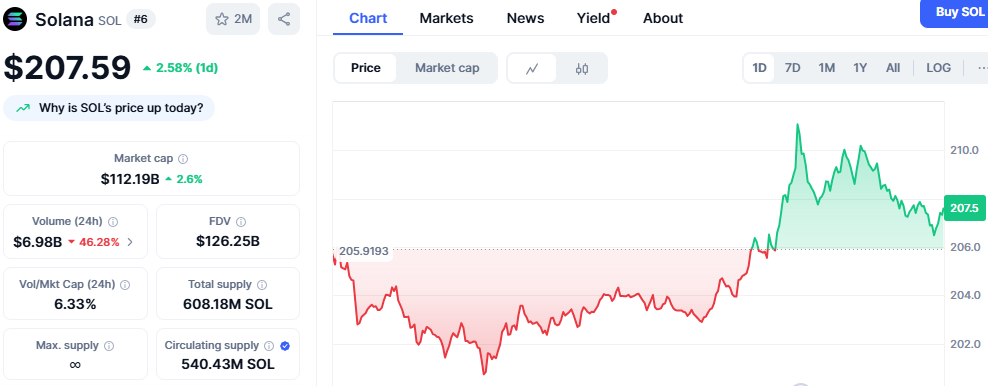The width and height of the screenshot is (988, 386).
Task: Expand the Volume (24h) chevron arrow
Action: [x=130, y=241]
